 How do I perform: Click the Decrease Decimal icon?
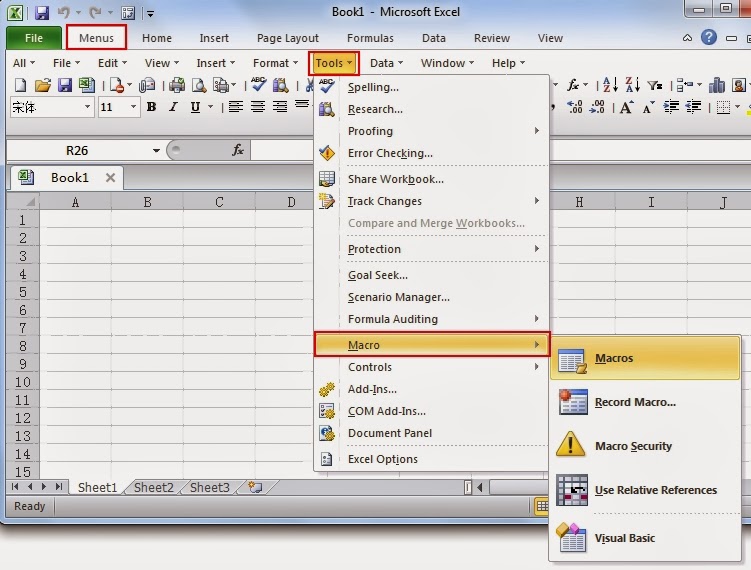tap(597, 107)
